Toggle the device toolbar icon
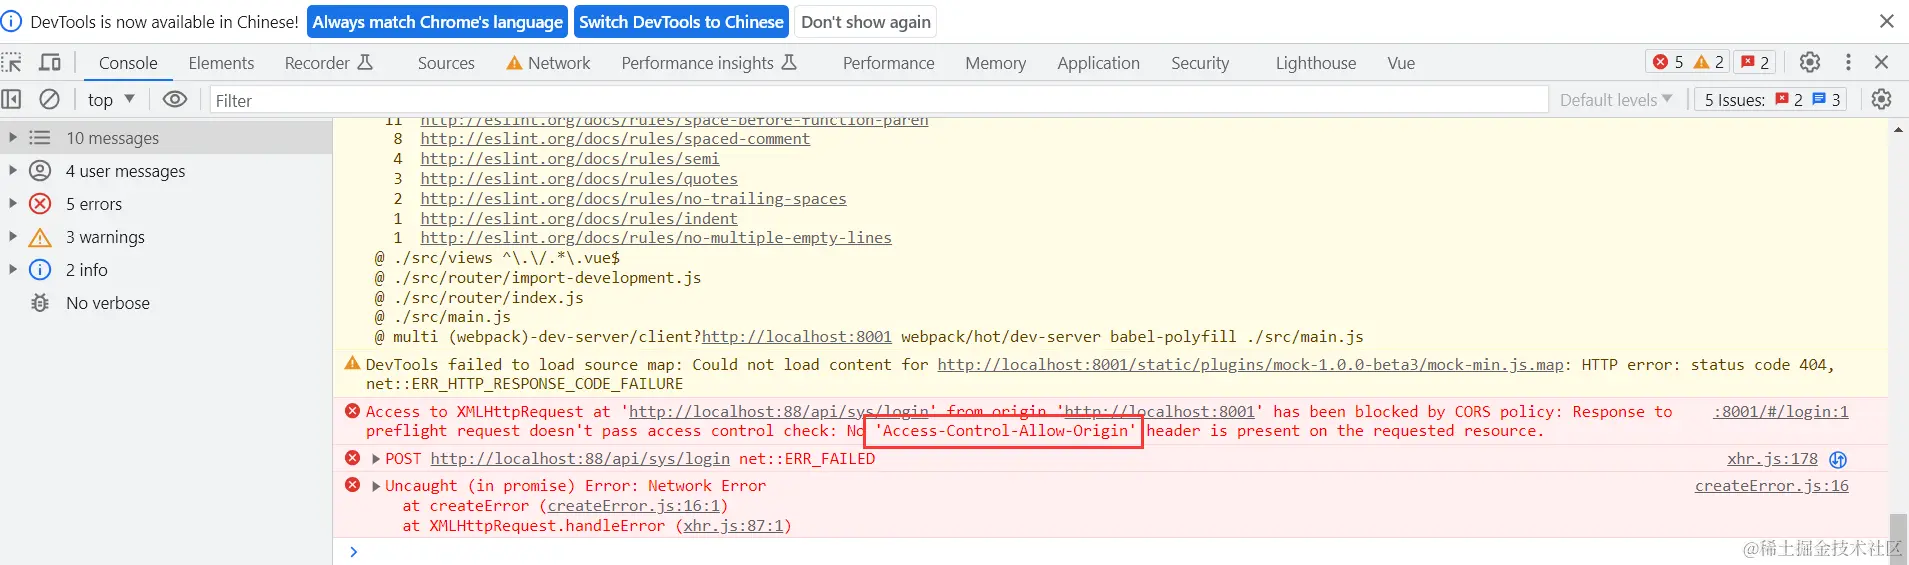The width and height of the screenshot is (1909, 565). (x=49, y=63)
